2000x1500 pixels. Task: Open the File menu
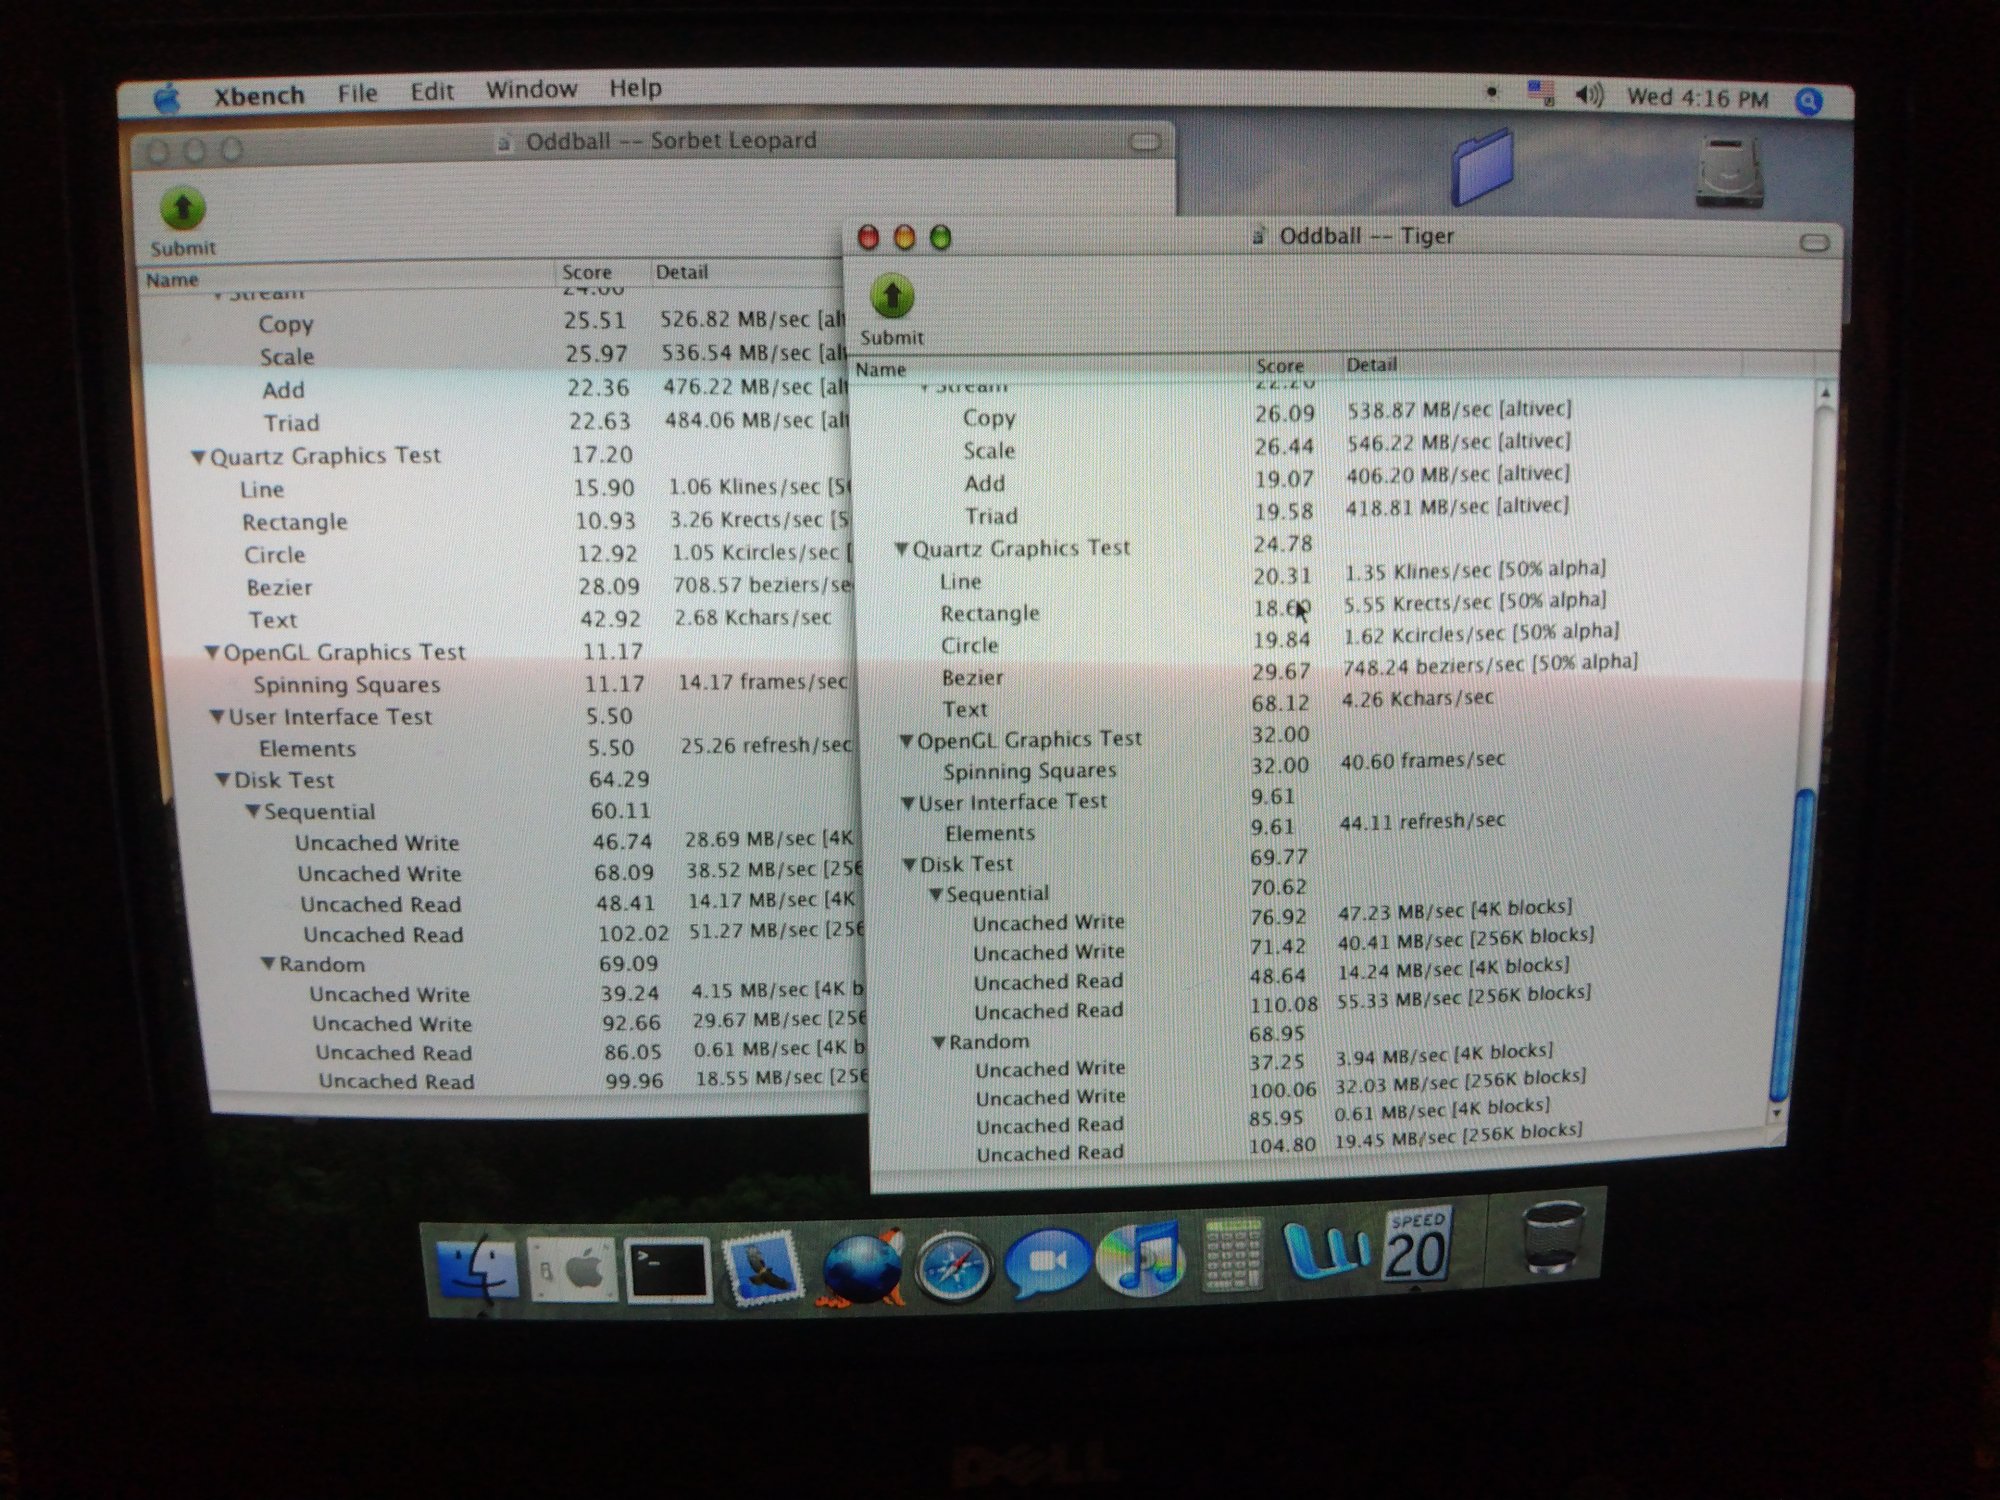pos(357,93)
